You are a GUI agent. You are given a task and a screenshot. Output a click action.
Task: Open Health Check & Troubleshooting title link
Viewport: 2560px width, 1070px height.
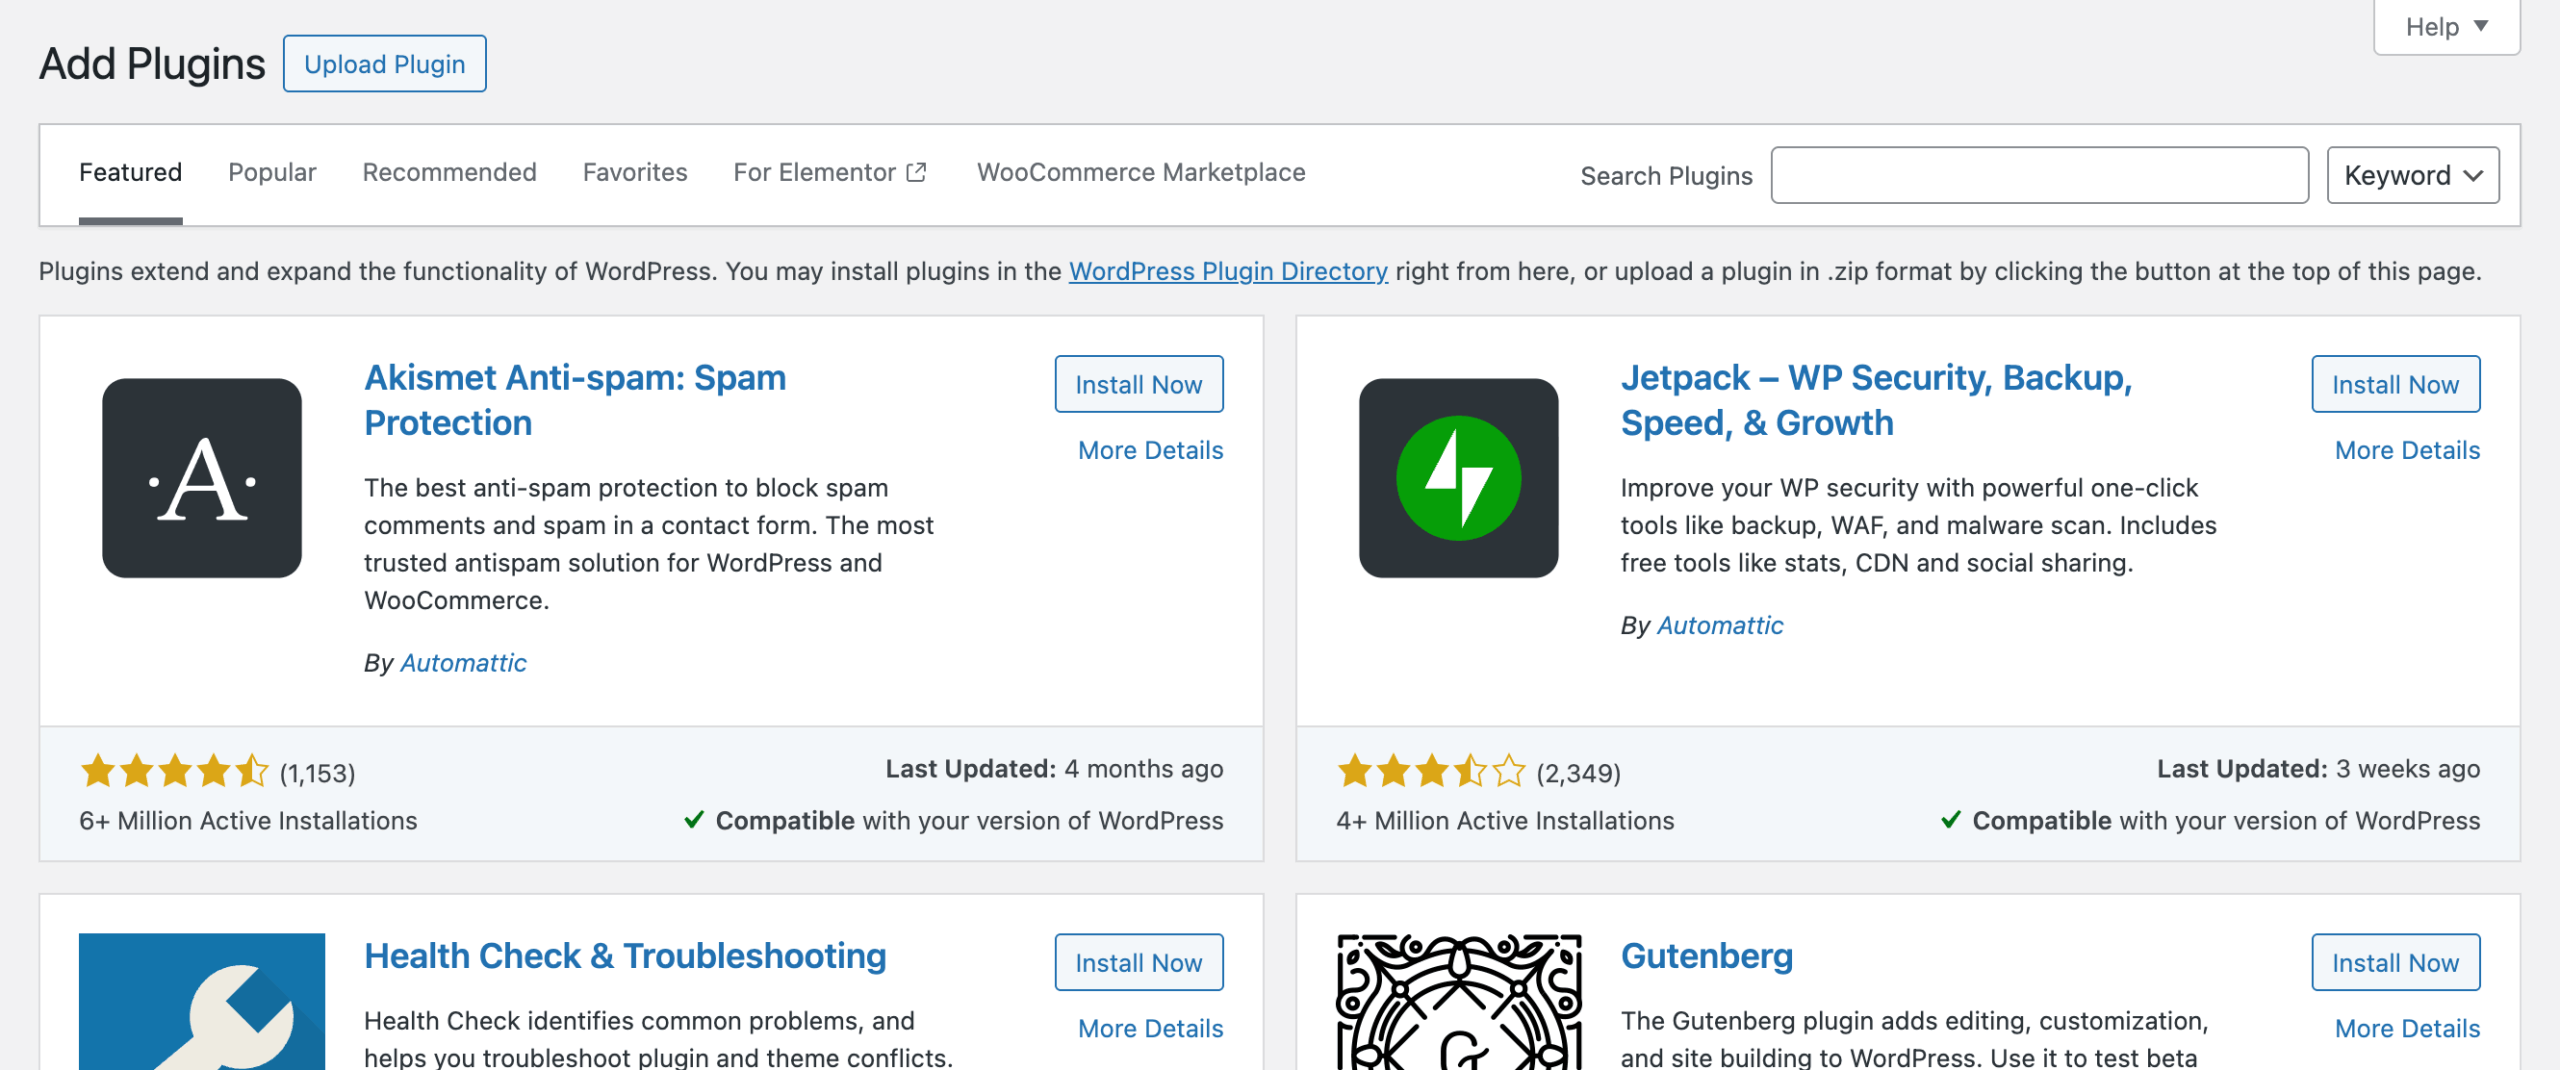coord(625,956)
